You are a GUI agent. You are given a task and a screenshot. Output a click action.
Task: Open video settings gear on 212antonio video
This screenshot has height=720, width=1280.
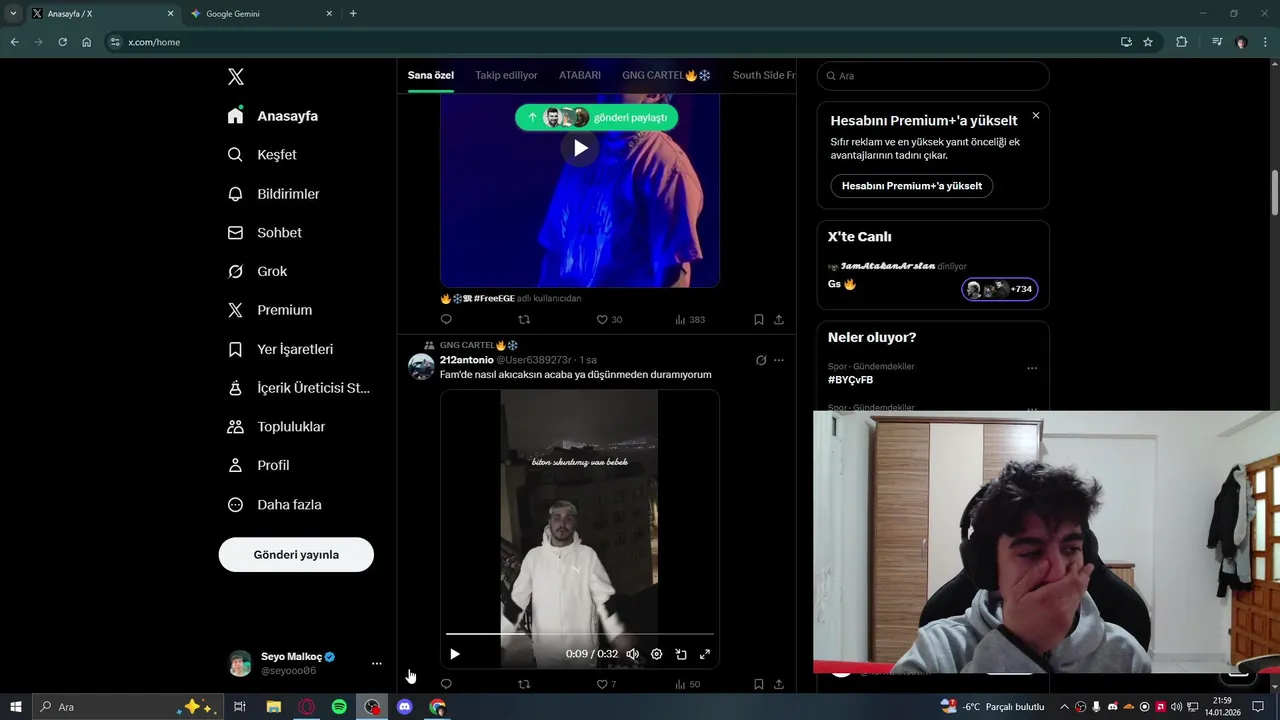(656, 654)
